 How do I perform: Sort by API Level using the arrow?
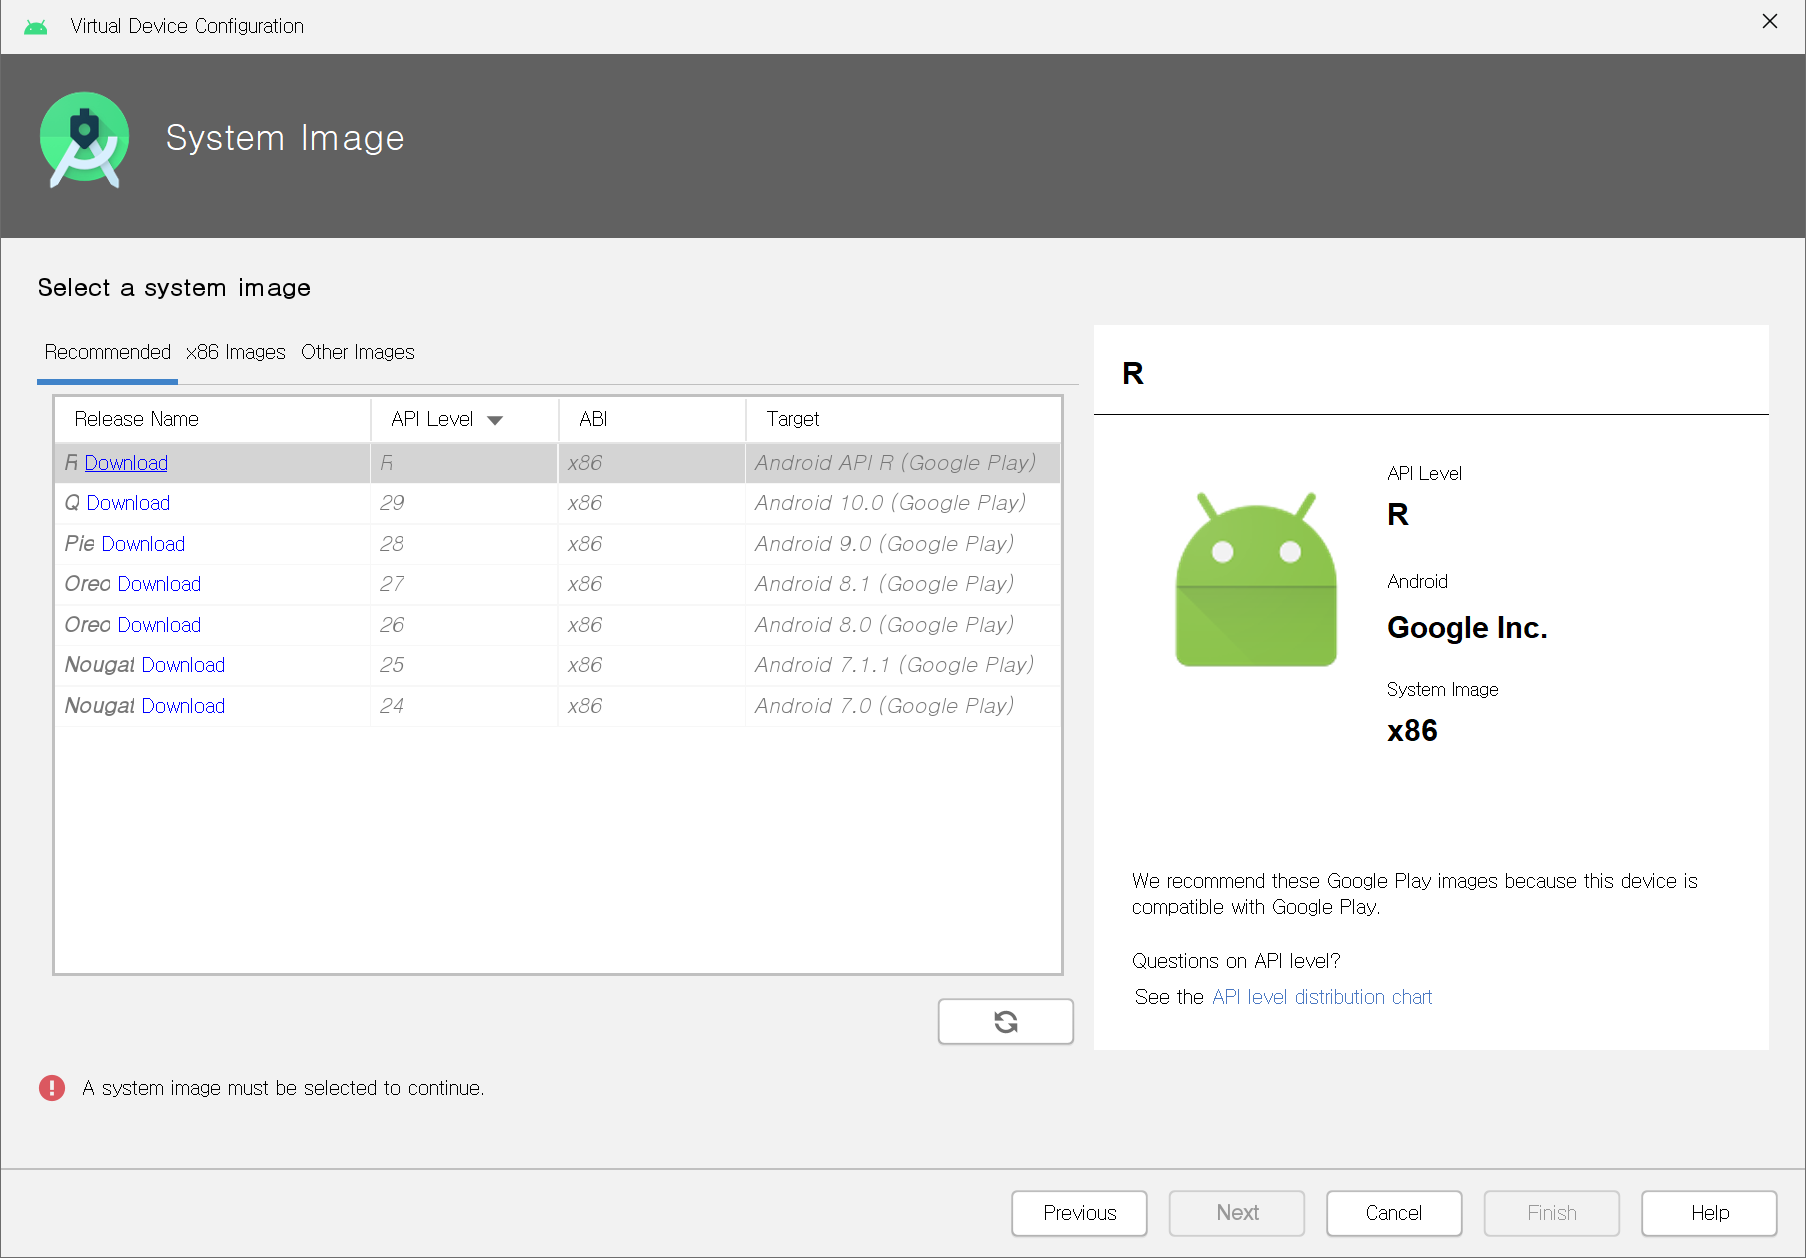[495, 420]
